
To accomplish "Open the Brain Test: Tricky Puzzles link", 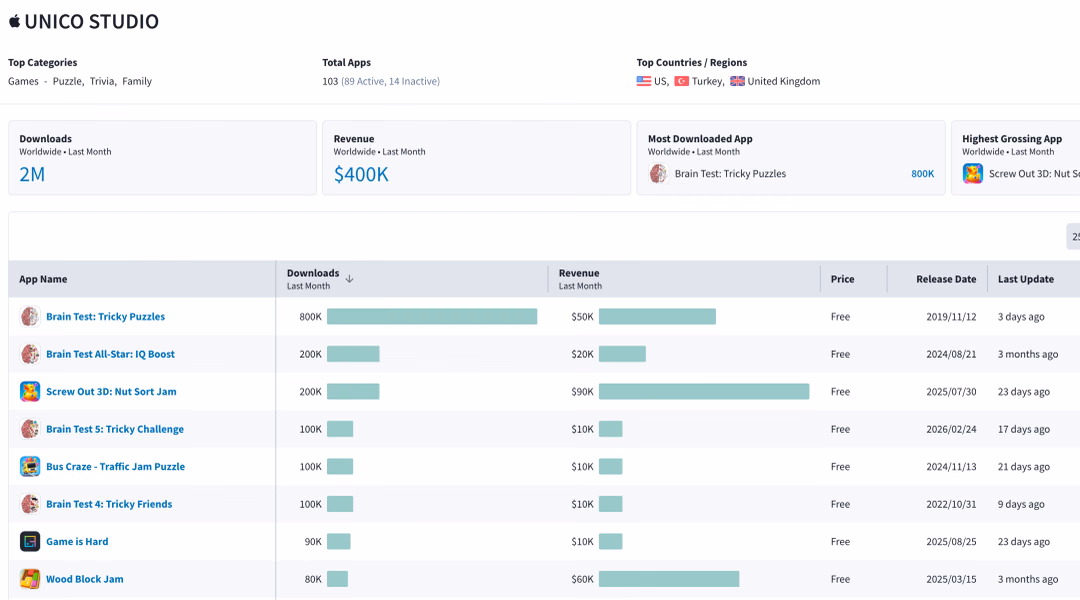I will tap(105, 317).
